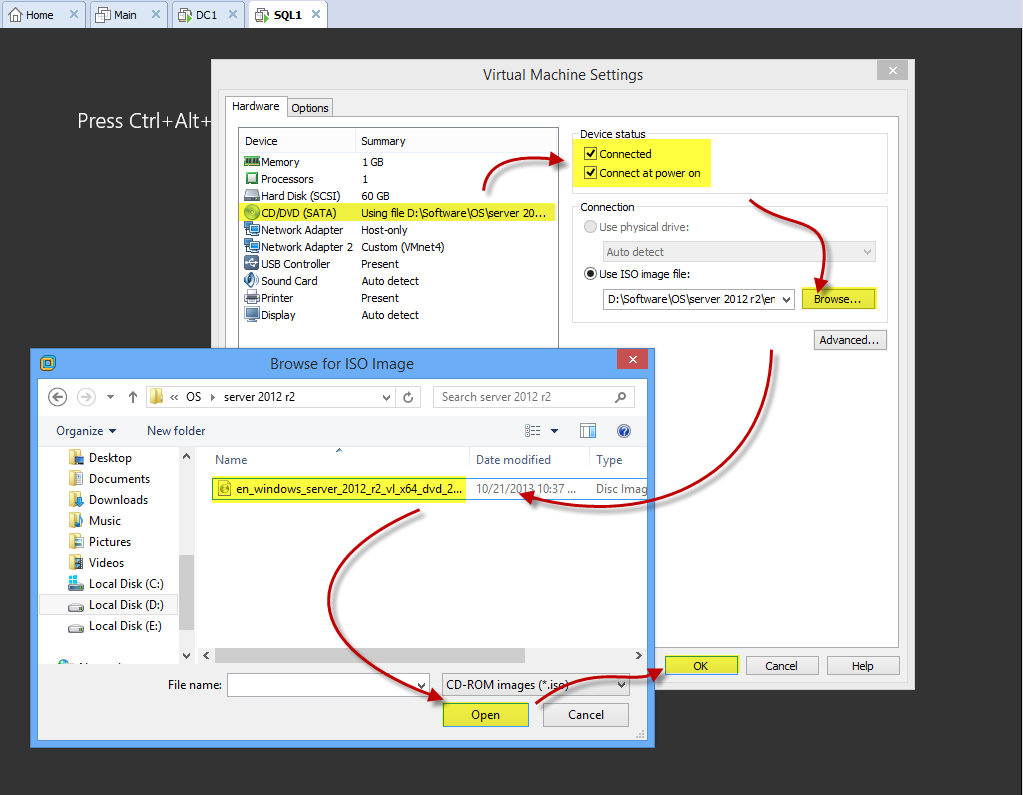1023x795 pixels.
Task: Click Open in Browse for ISO Image
Action: coord(485,715)
